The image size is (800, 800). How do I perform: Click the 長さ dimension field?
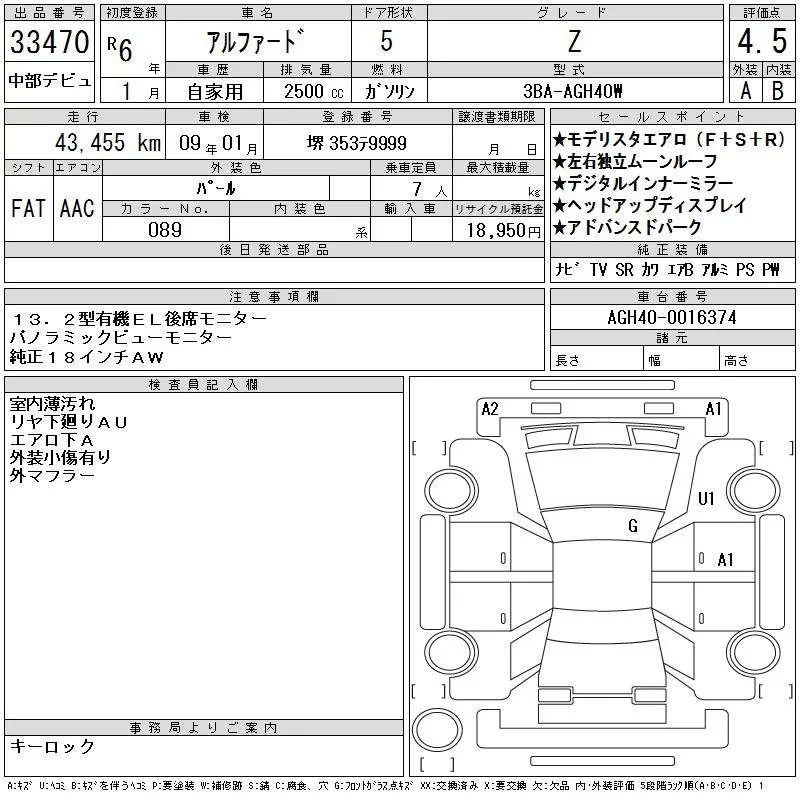pyautogui.click(x=597, y=360)
